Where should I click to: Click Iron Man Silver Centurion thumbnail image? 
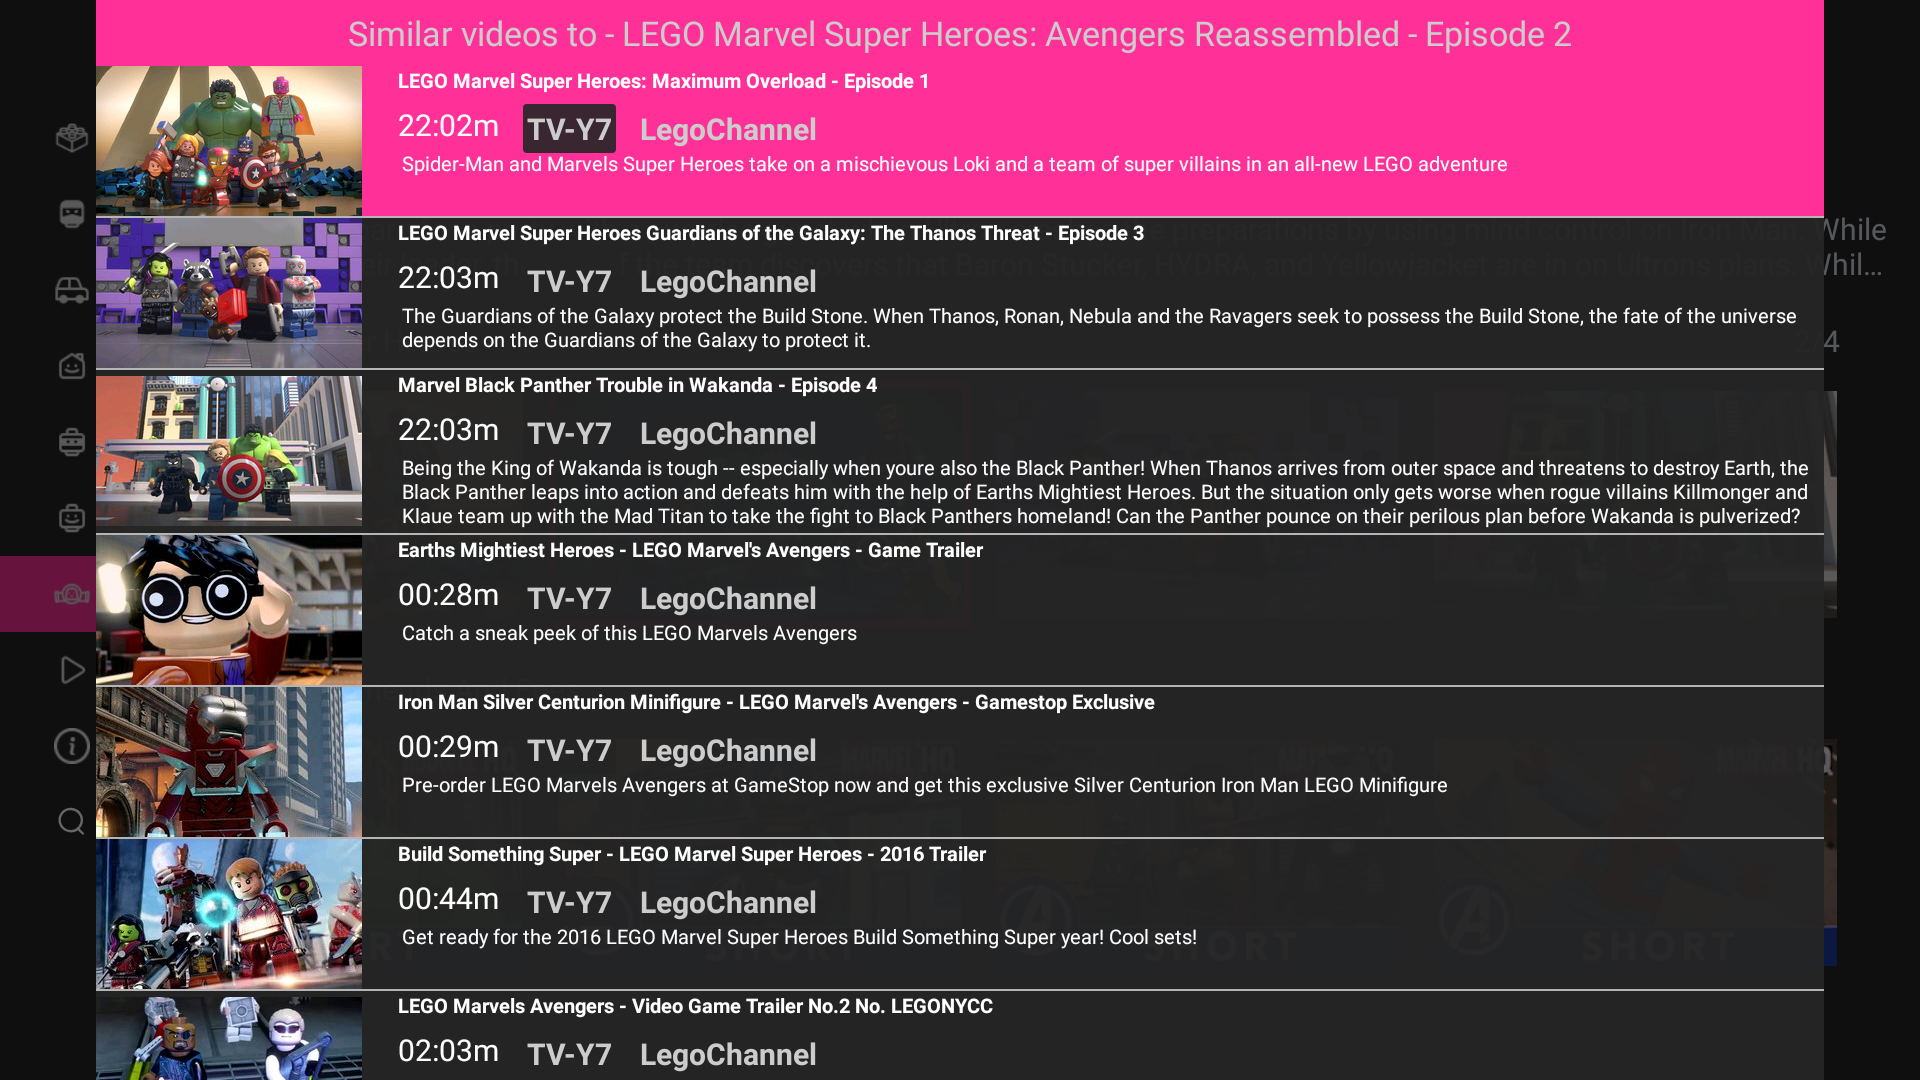[229, 762]
